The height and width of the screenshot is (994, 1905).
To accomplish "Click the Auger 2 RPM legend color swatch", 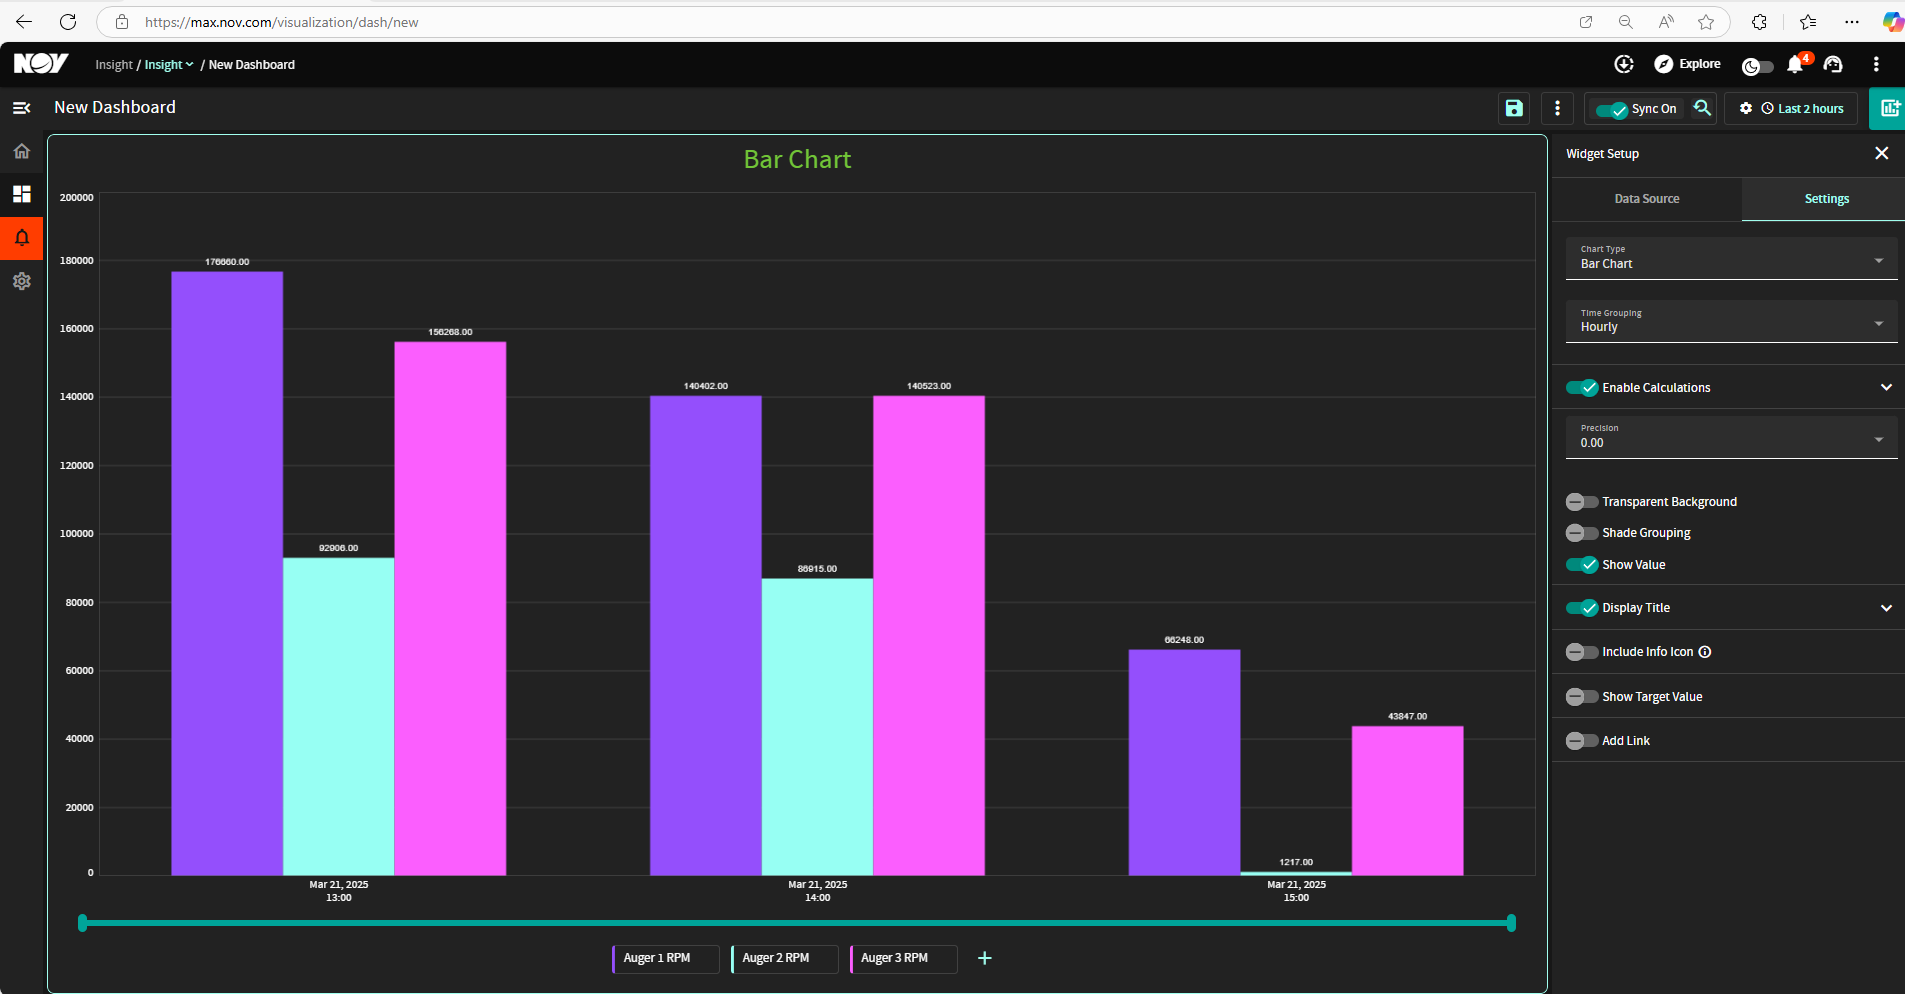I will 733,958.
